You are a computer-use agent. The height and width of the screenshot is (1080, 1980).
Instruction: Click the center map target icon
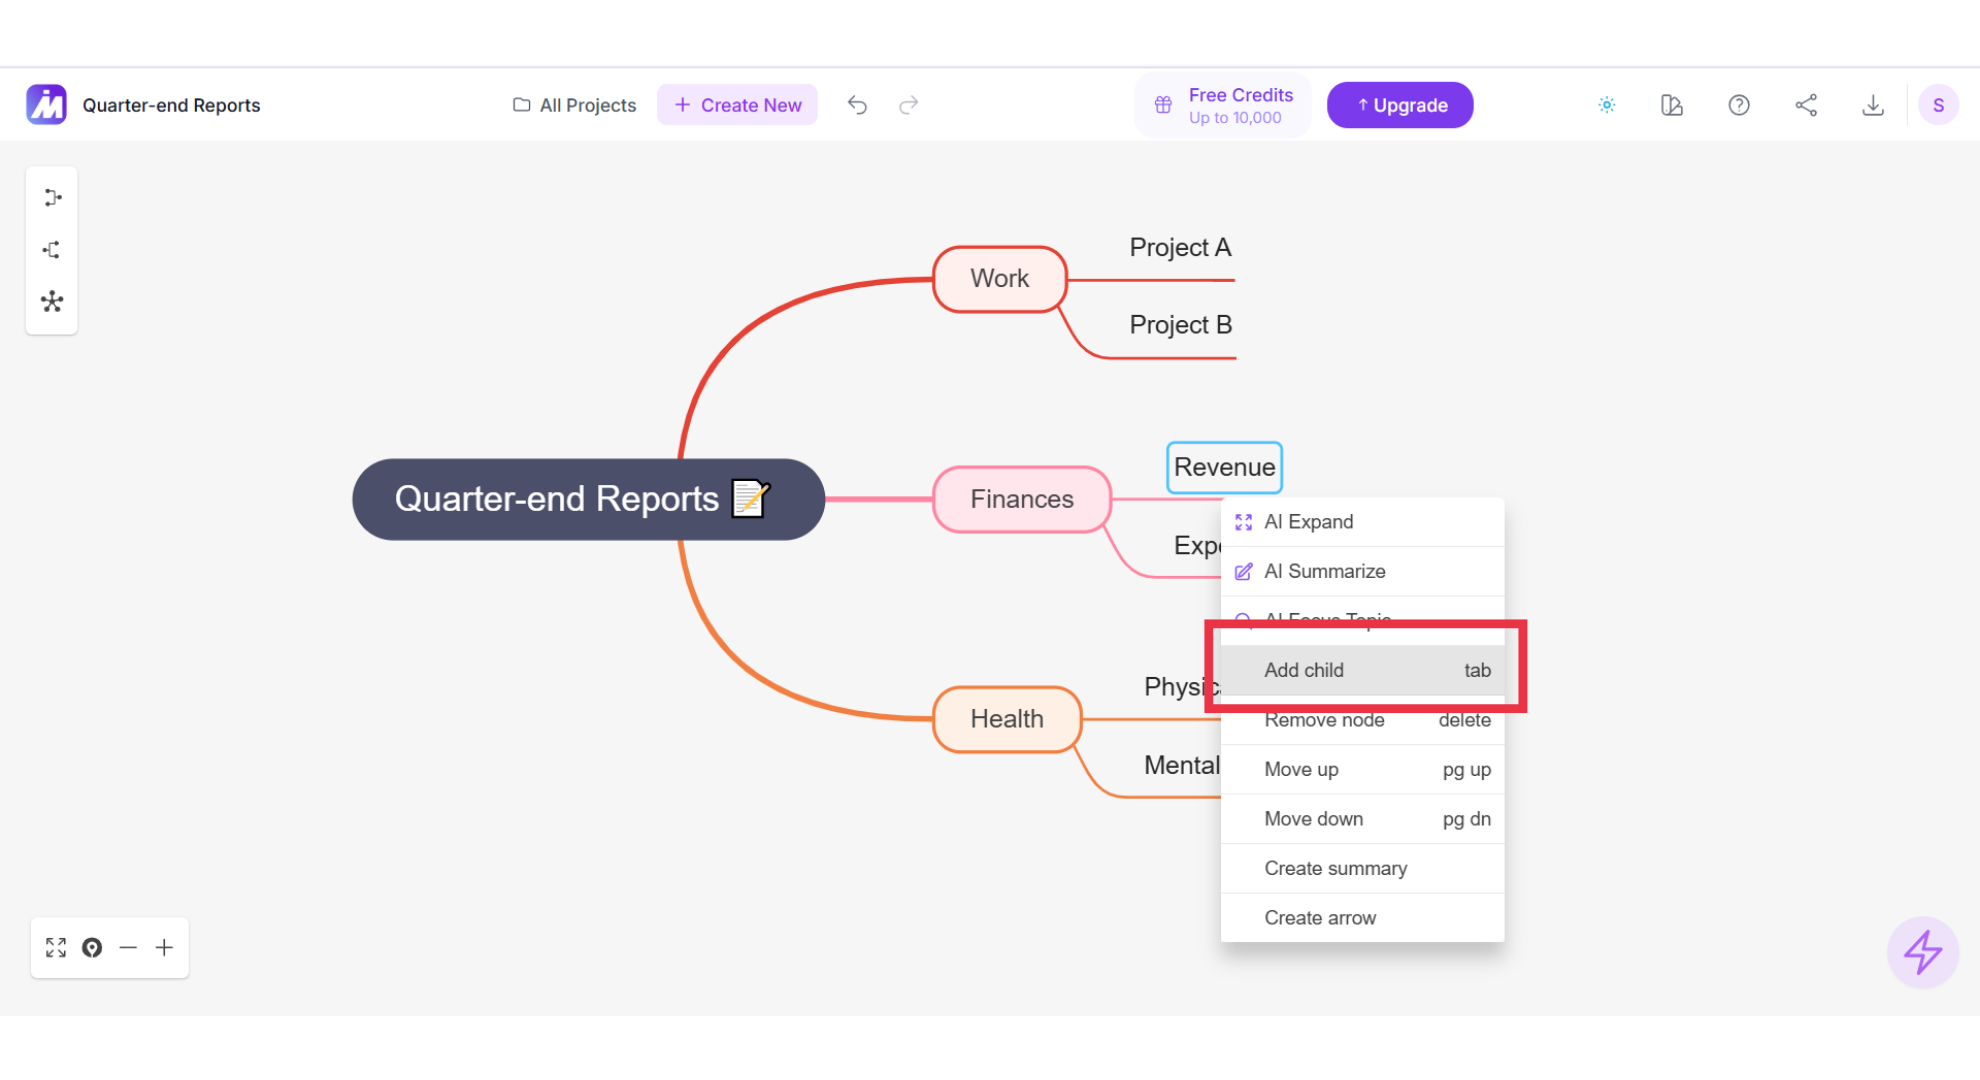(x=92, y=947)
